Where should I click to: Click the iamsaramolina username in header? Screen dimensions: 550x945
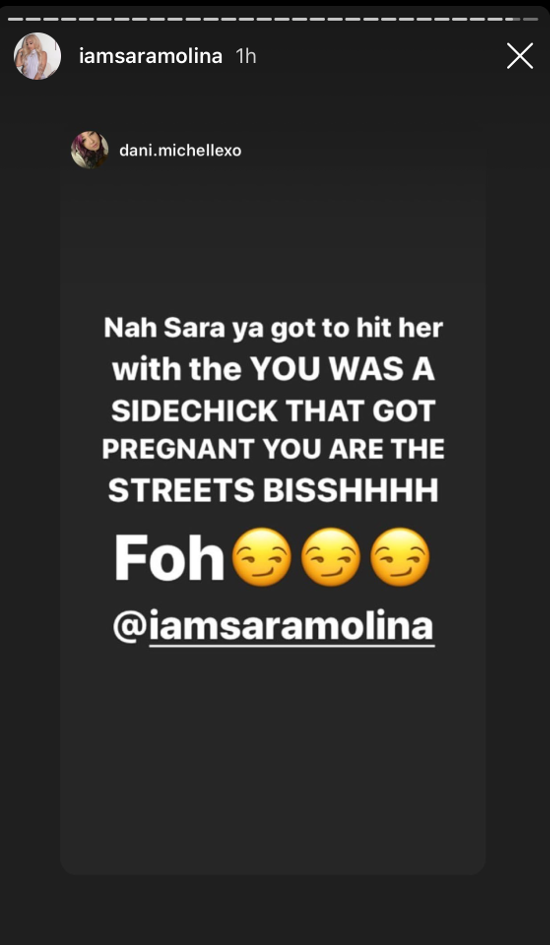(x=151, y=57)
